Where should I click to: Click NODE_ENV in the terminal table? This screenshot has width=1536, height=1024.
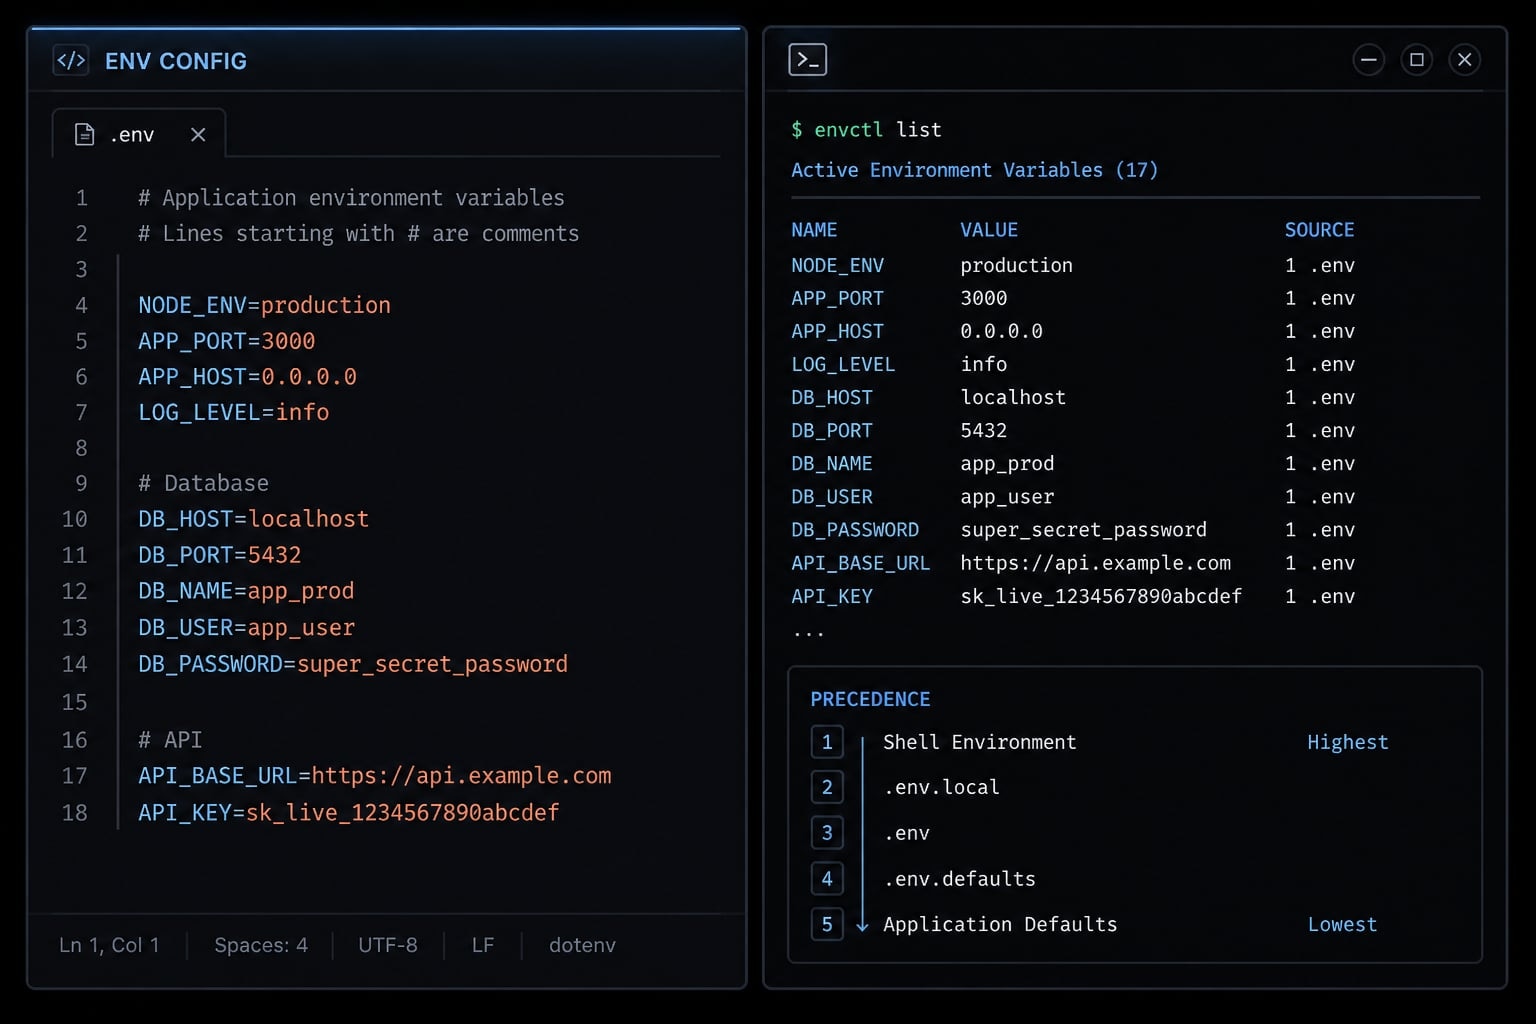[x=838, y=266]
